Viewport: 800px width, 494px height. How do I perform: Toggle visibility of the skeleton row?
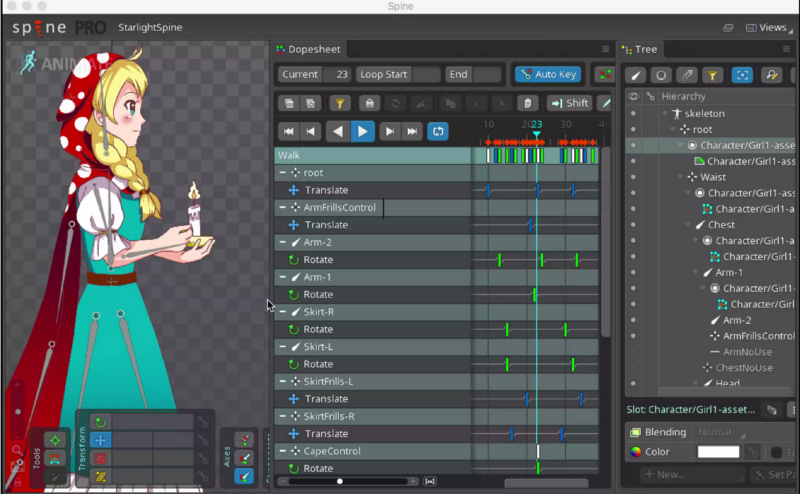[633, 113]
